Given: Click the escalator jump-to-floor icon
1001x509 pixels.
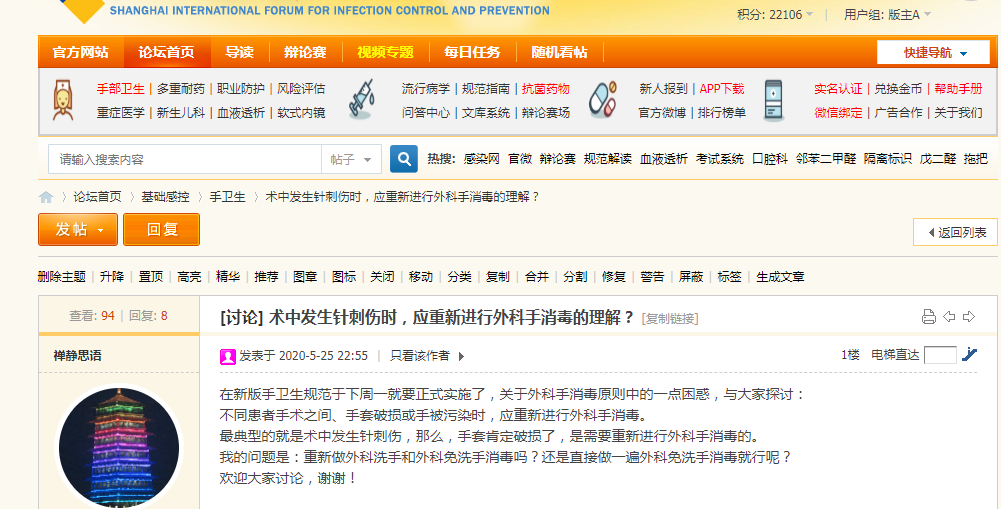Looking at the screenshot, I should pyautogui.click(x=970, y=354).
